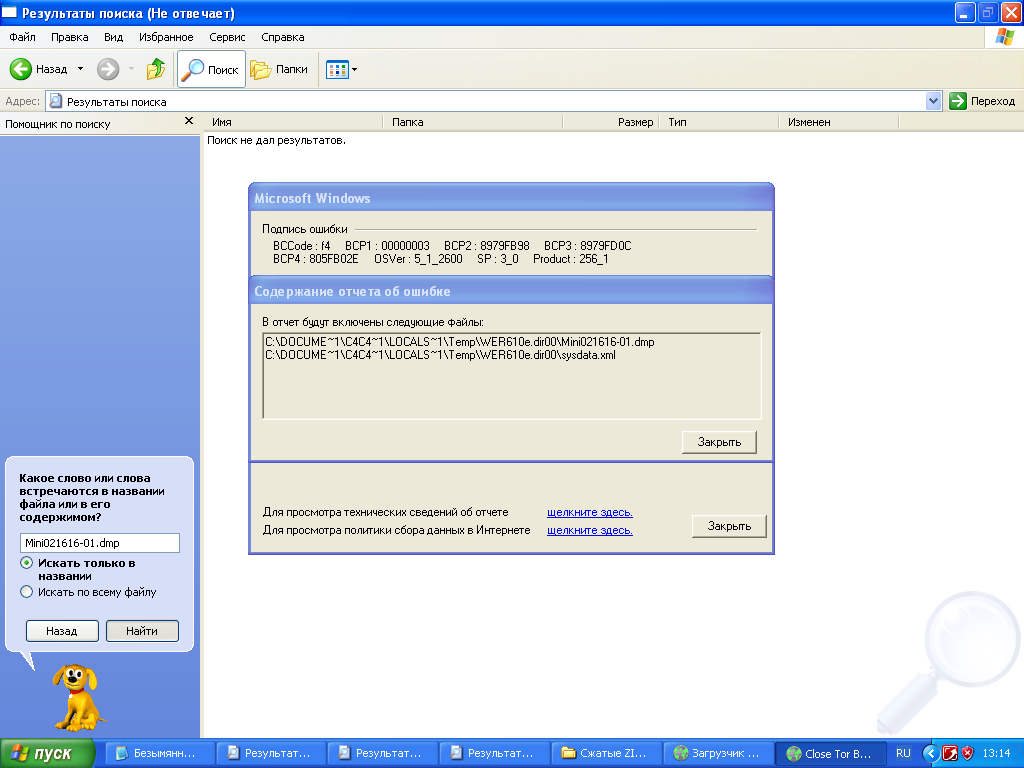Viewport: 1024px width, 768px height.
Task: Open the Папки folders pane
Action: (x=279, y=70)
